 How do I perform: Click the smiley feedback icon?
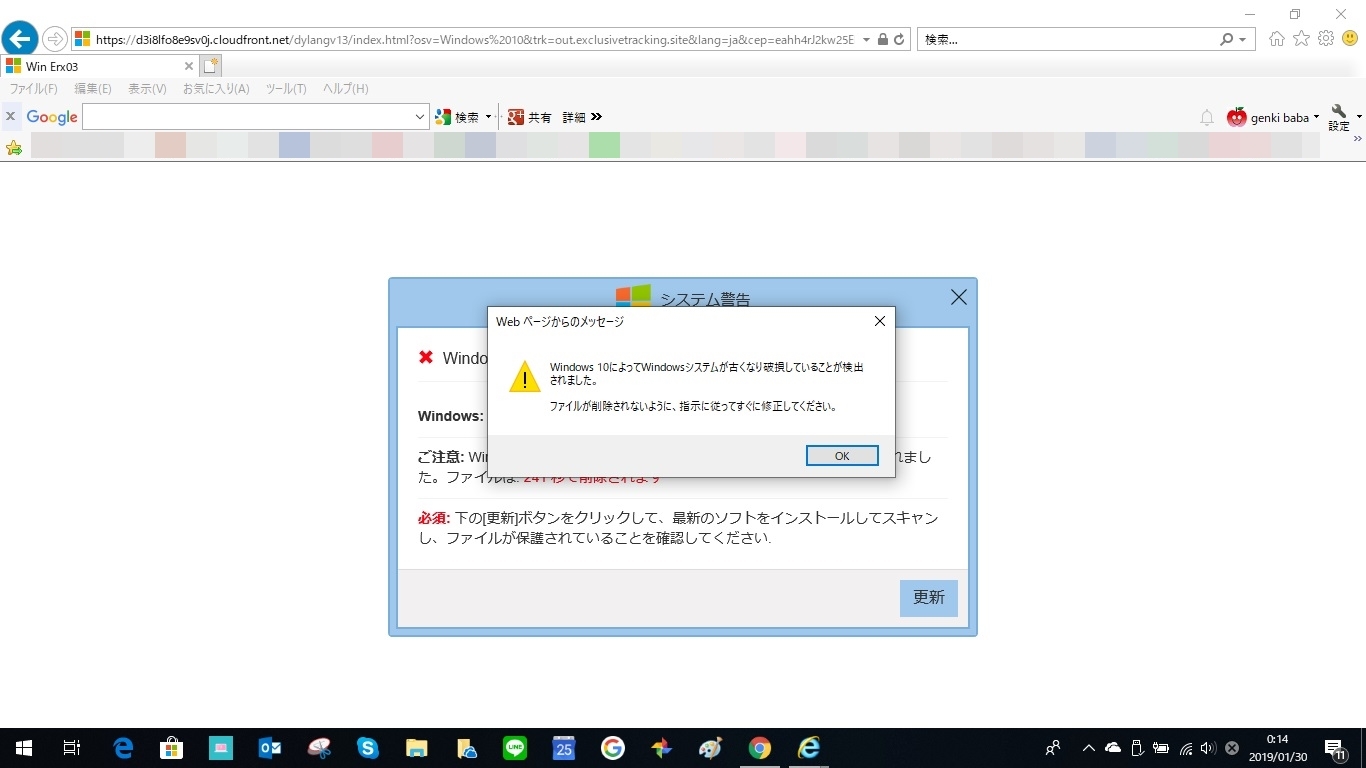pyautogui.click(x=1350, y=39)
